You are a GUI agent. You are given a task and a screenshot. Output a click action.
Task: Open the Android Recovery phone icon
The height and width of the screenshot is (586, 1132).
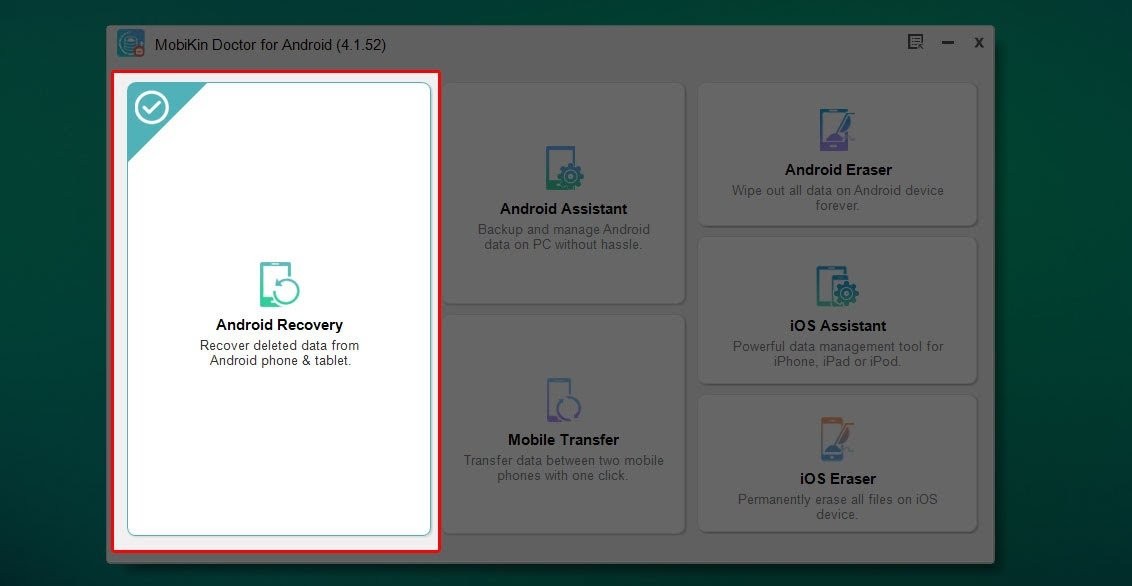(279, 284)
